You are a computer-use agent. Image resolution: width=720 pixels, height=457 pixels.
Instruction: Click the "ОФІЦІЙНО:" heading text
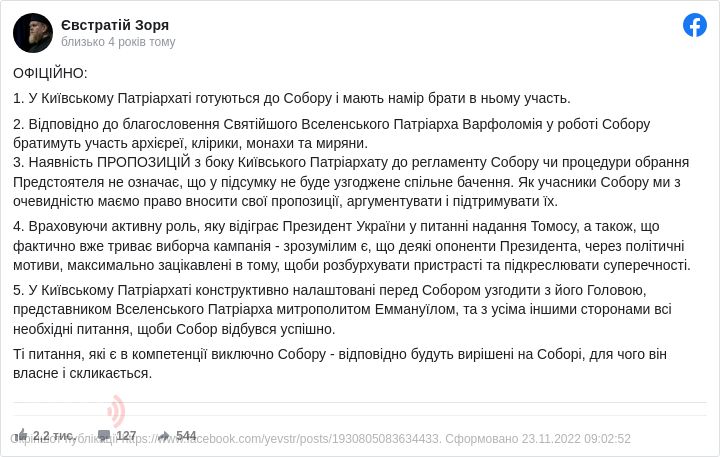coord(50,73)
